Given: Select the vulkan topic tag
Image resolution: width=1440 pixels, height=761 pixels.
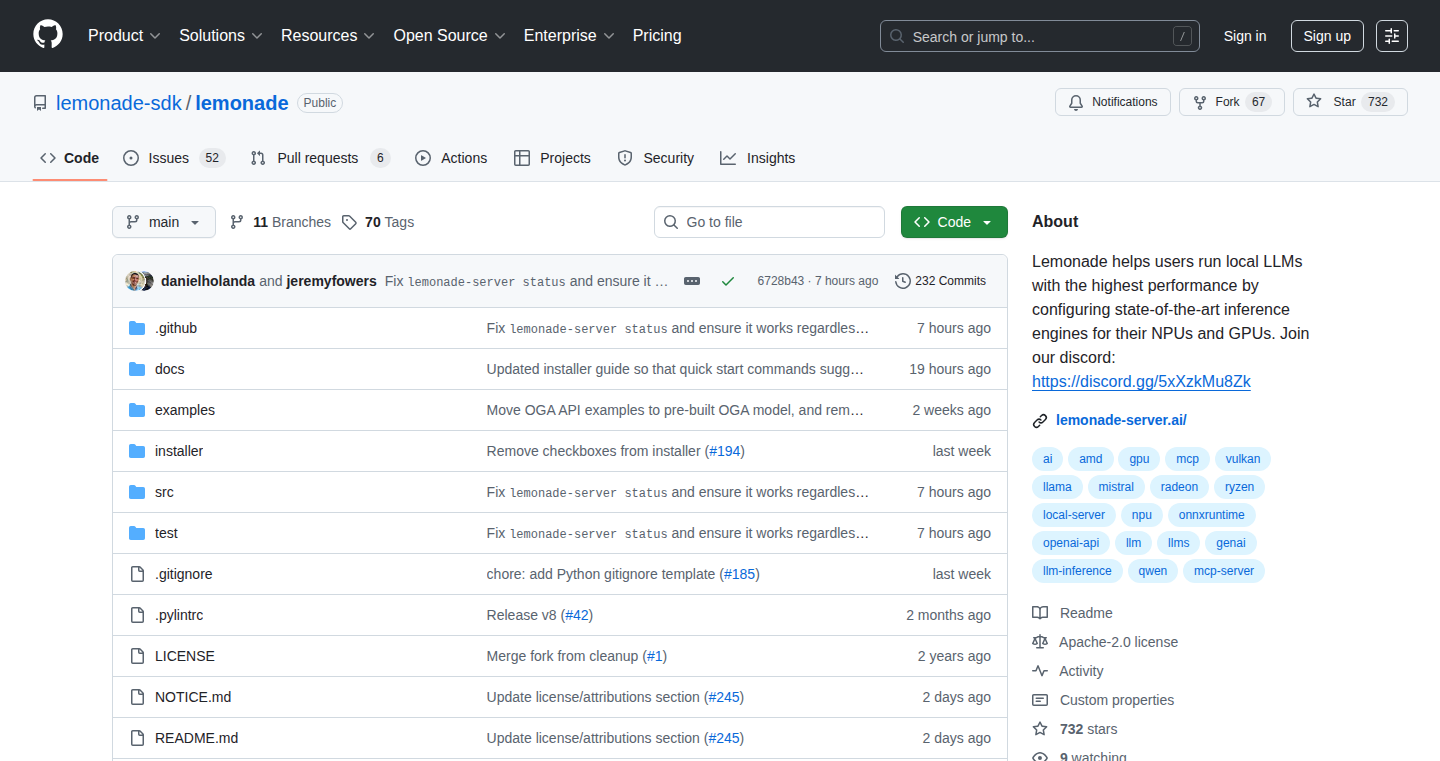Looking at the screenshot, I should (1243, 459).
